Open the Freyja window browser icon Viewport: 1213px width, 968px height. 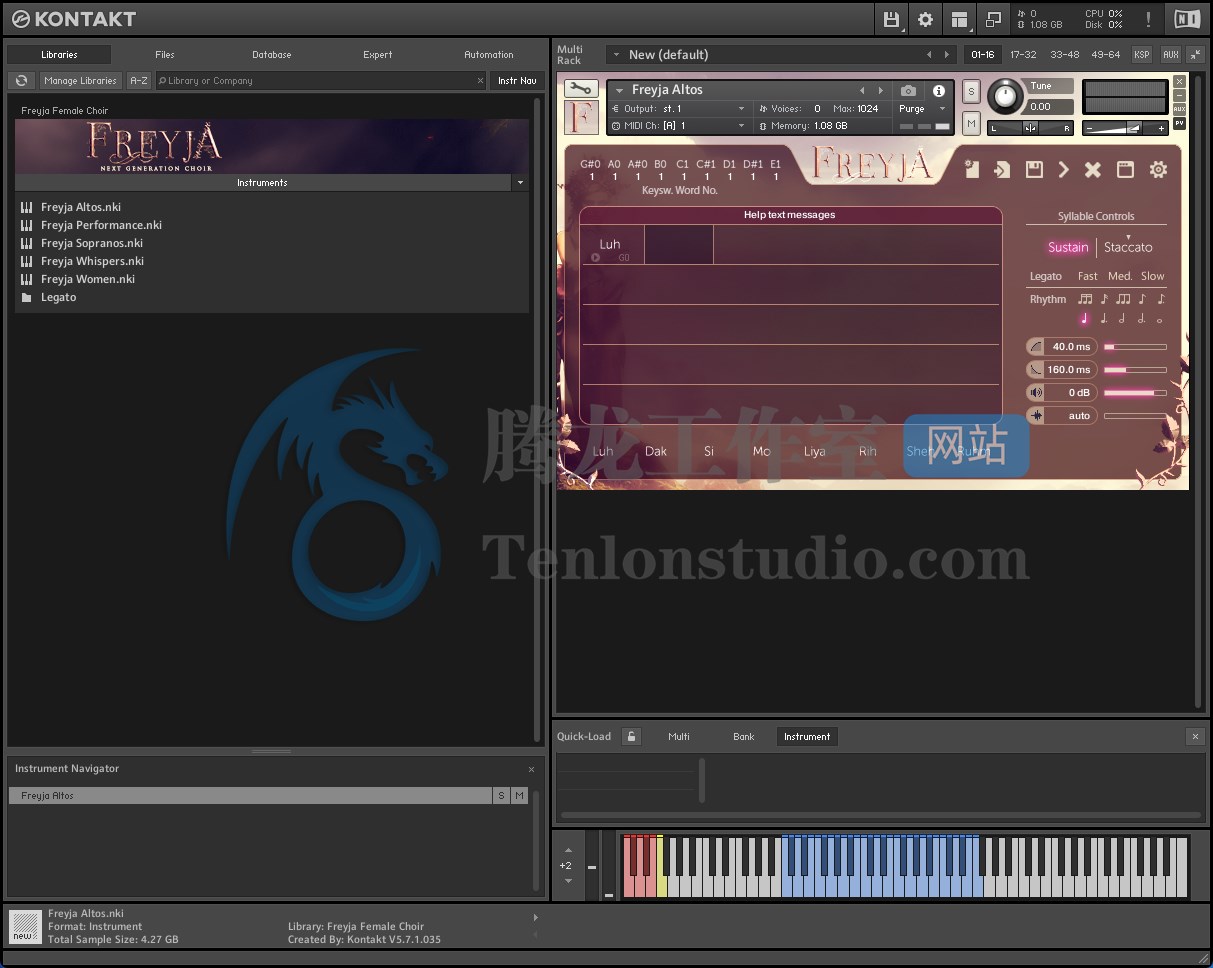point(1125,170)
